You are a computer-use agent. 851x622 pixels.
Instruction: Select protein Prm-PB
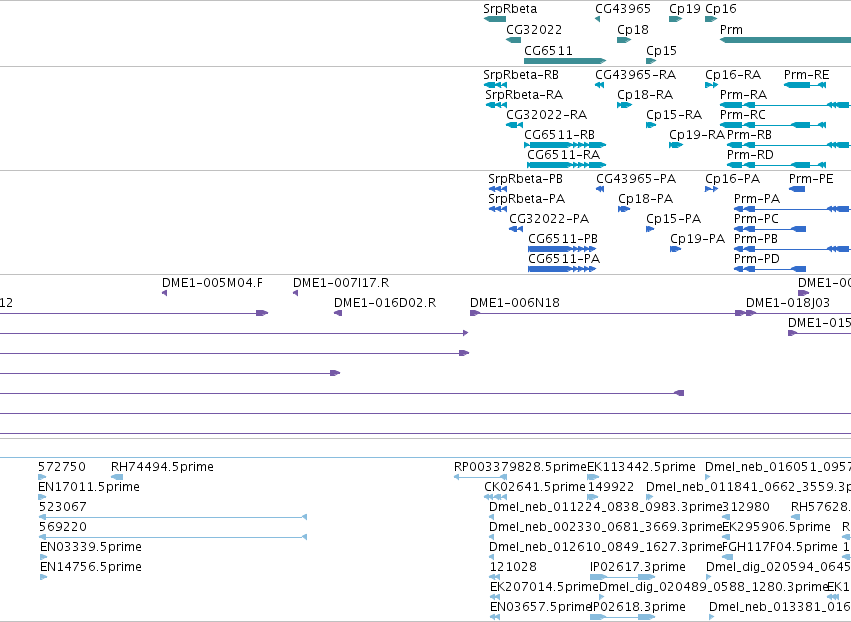tap(792, 249)
